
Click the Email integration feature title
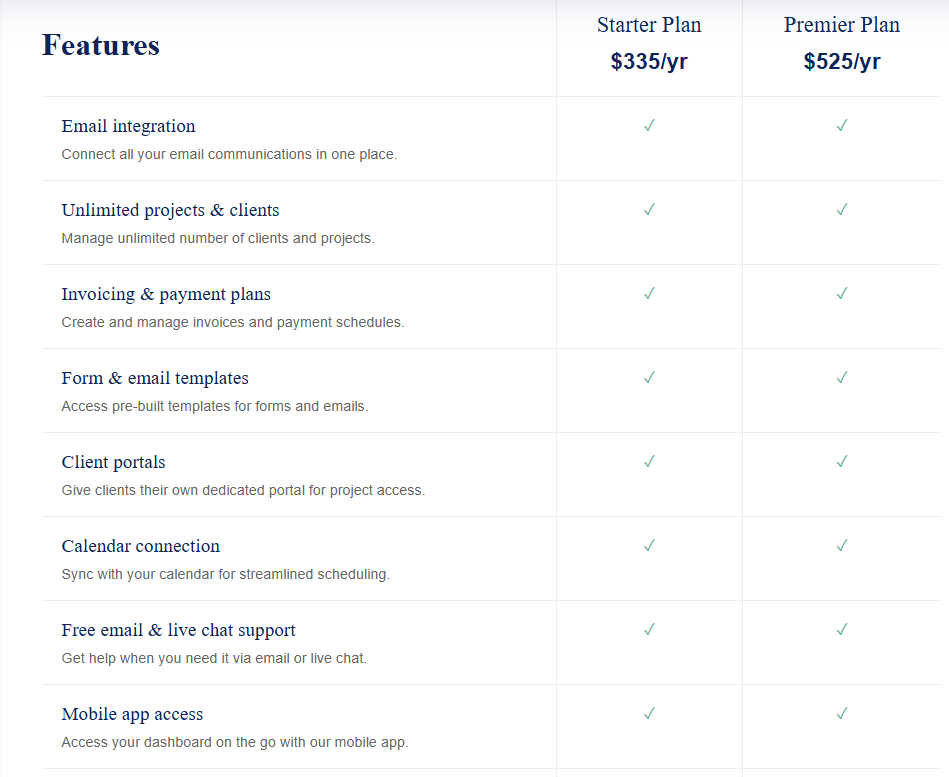click(x=128, y=126)
